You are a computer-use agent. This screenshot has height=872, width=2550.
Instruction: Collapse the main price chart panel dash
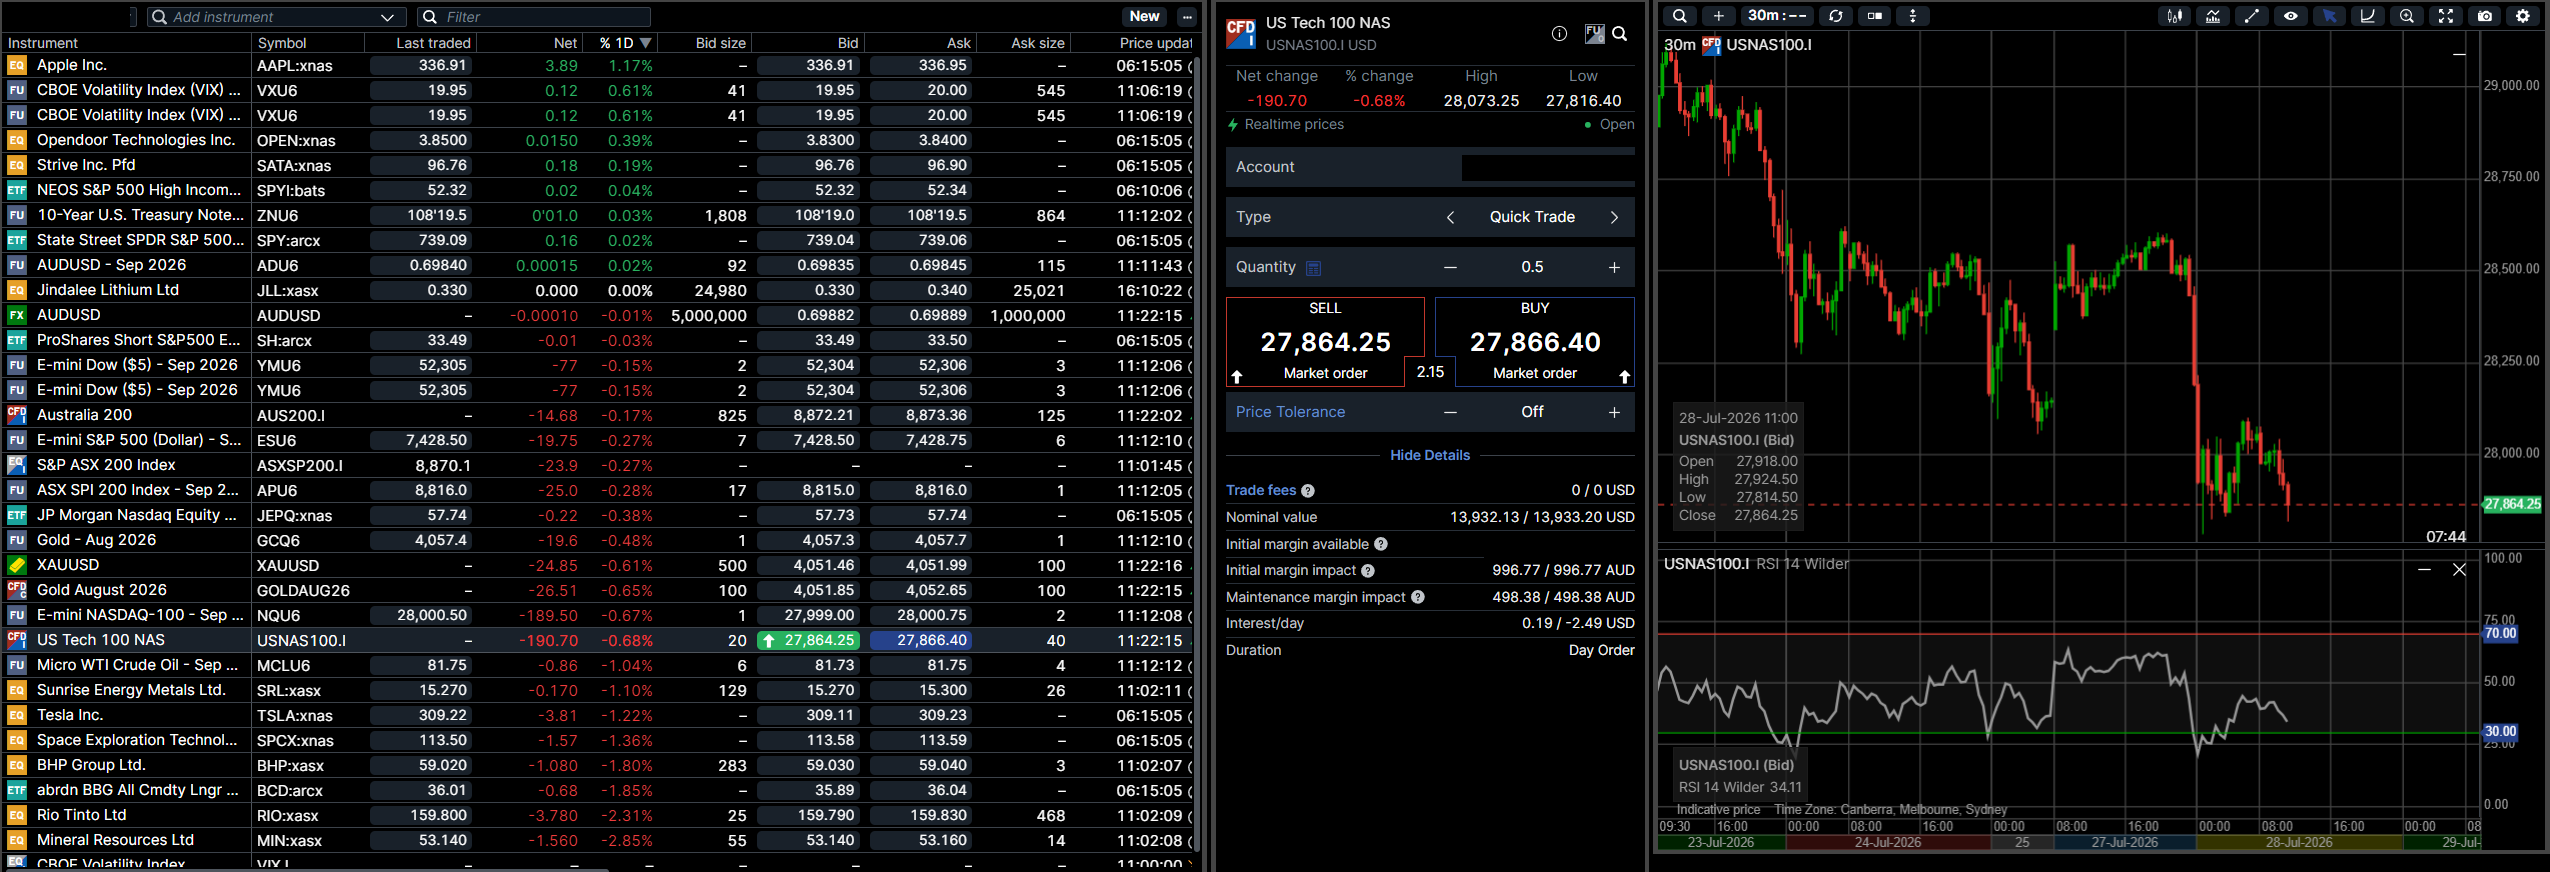2459,54
